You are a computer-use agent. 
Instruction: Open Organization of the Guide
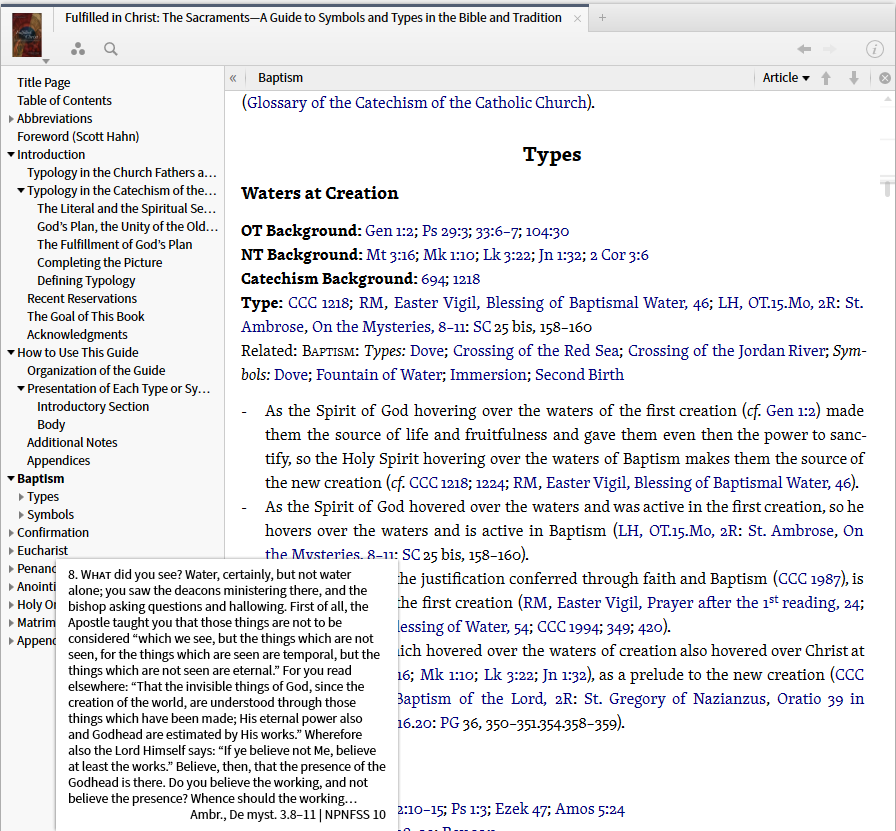pos(96,370)
